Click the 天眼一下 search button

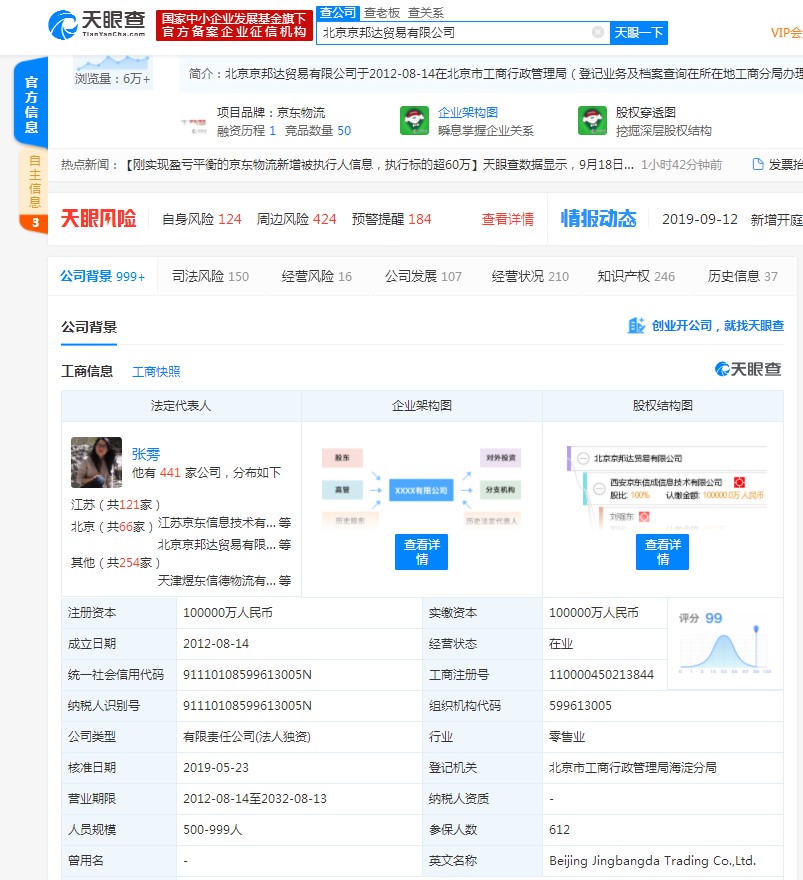tap(639, 33)
